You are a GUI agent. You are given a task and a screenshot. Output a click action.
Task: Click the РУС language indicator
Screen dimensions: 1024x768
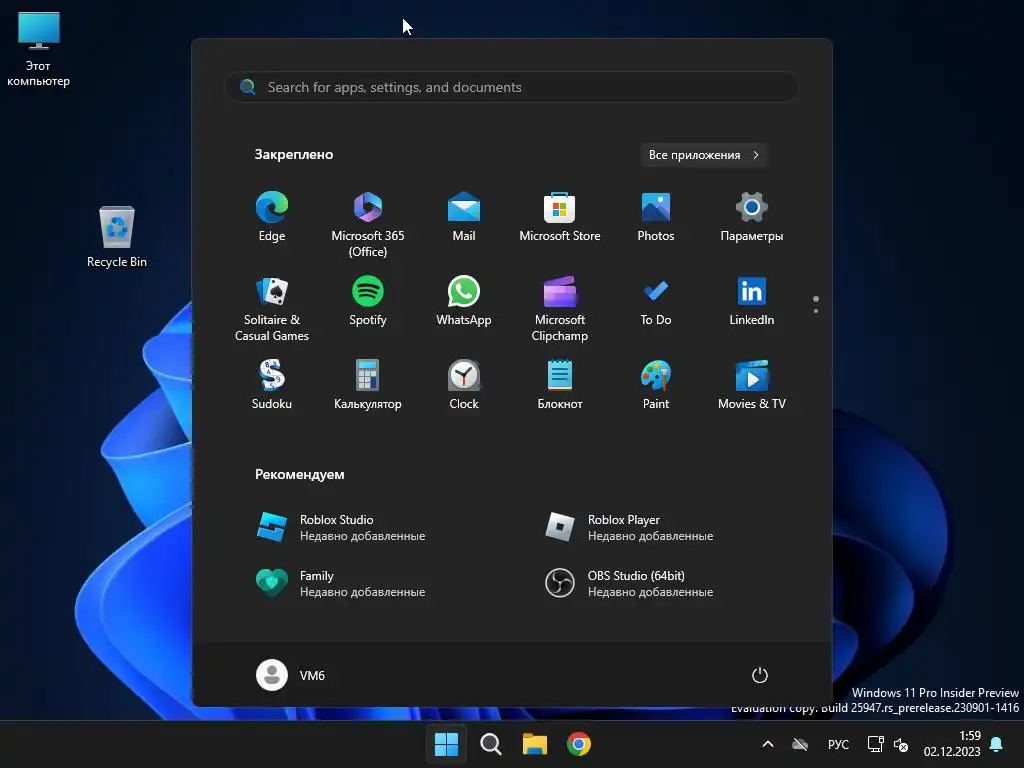tap(839, 744)
